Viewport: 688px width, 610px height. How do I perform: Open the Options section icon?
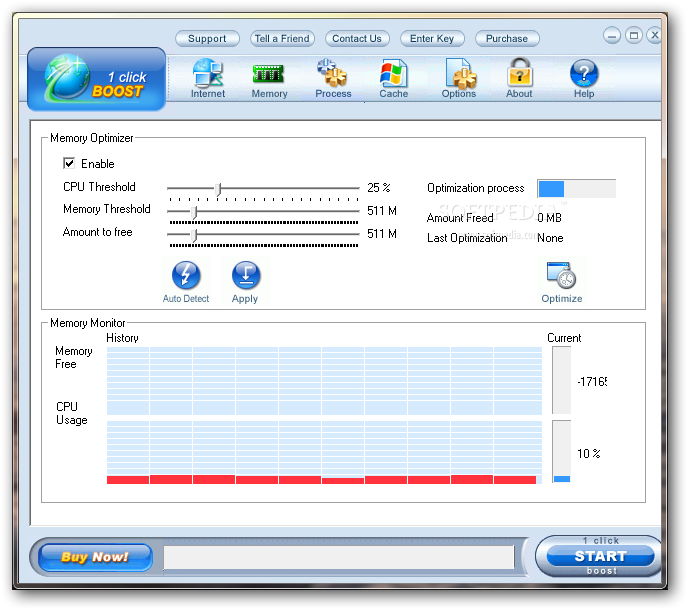click(459, 79)
